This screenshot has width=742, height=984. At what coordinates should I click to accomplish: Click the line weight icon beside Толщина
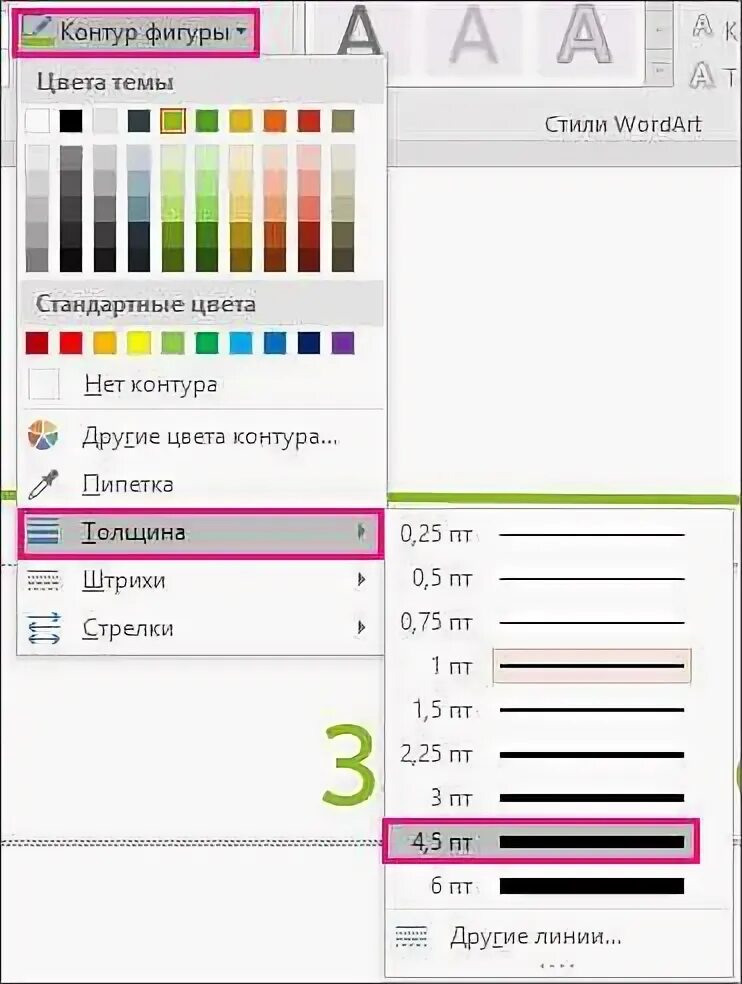[44, 533]
